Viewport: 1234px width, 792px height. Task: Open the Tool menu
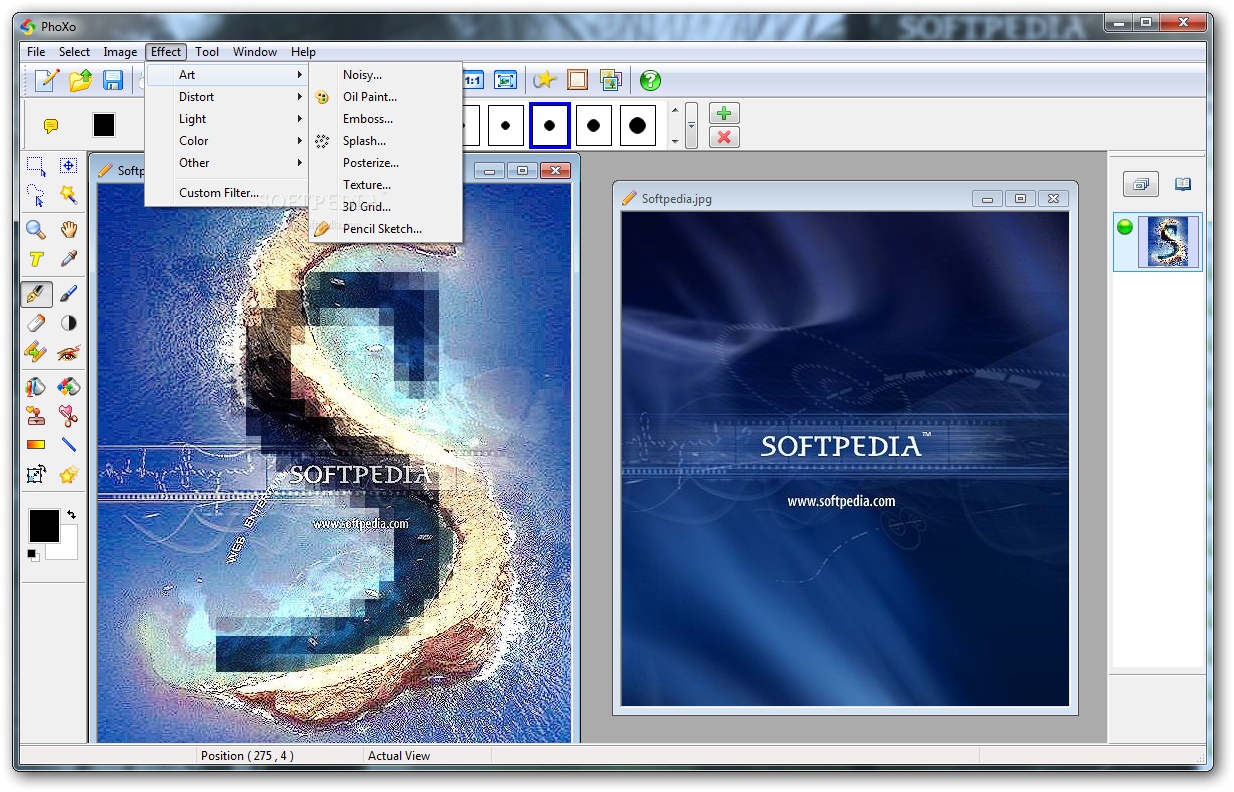point(207,52)
